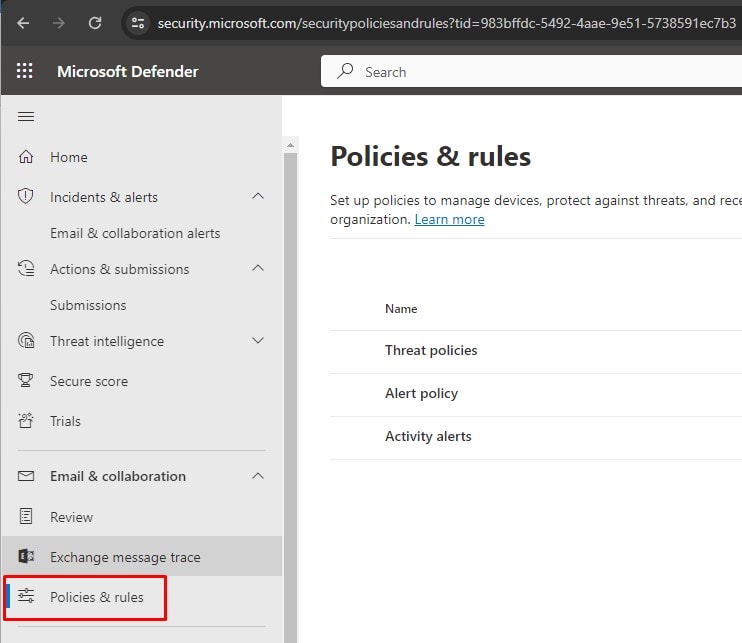Sort by Name column header
This screenshot has height=643, width=742.
[x=401, y=309]
